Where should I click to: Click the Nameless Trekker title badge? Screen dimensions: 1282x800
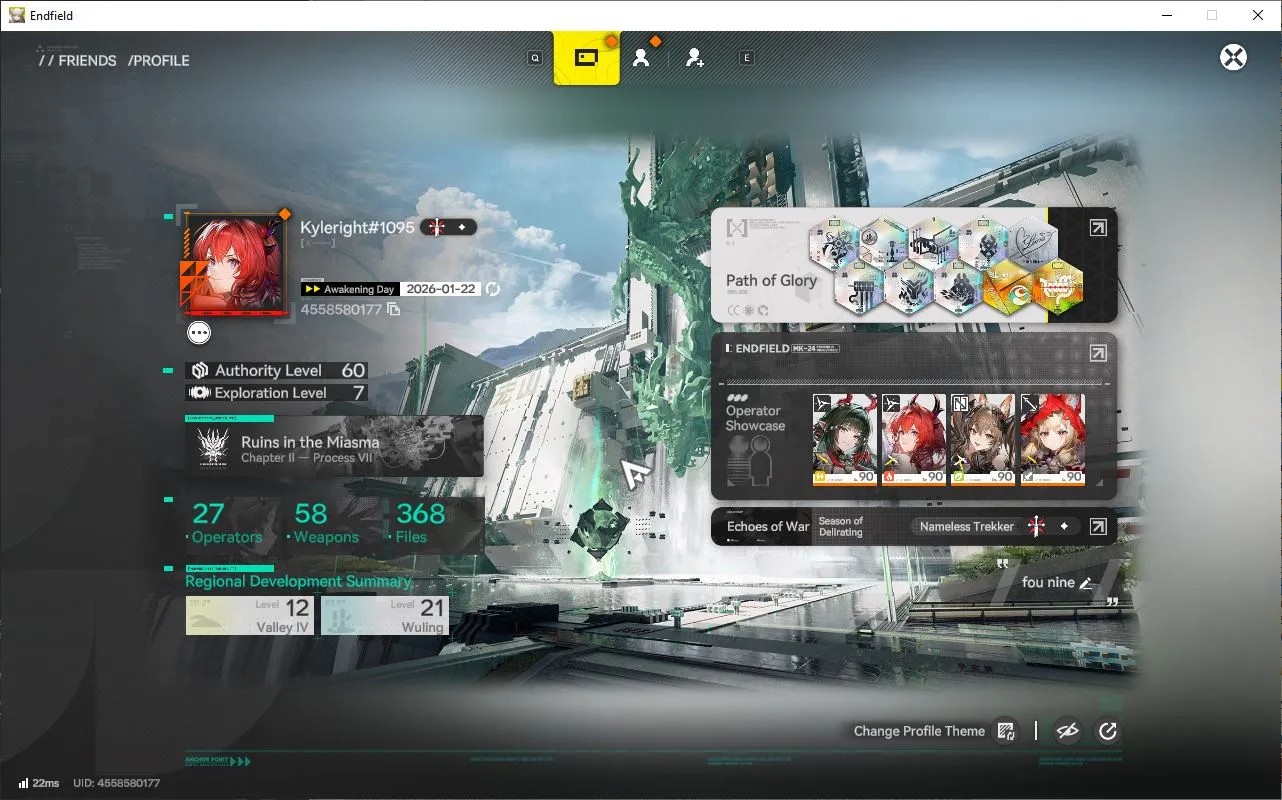[x=997, y=526]
